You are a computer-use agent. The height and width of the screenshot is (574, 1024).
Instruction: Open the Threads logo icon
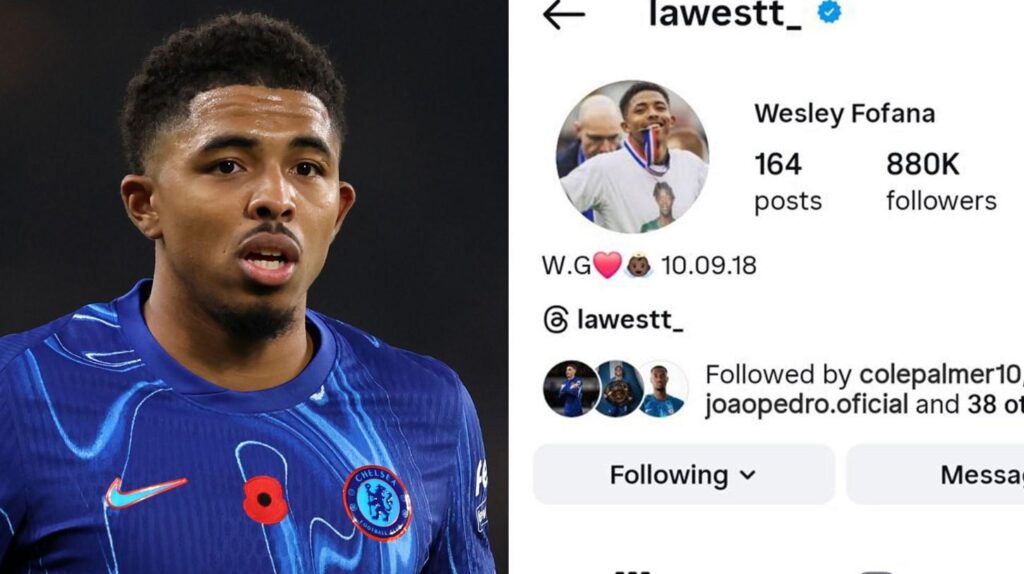pos(556,320)
